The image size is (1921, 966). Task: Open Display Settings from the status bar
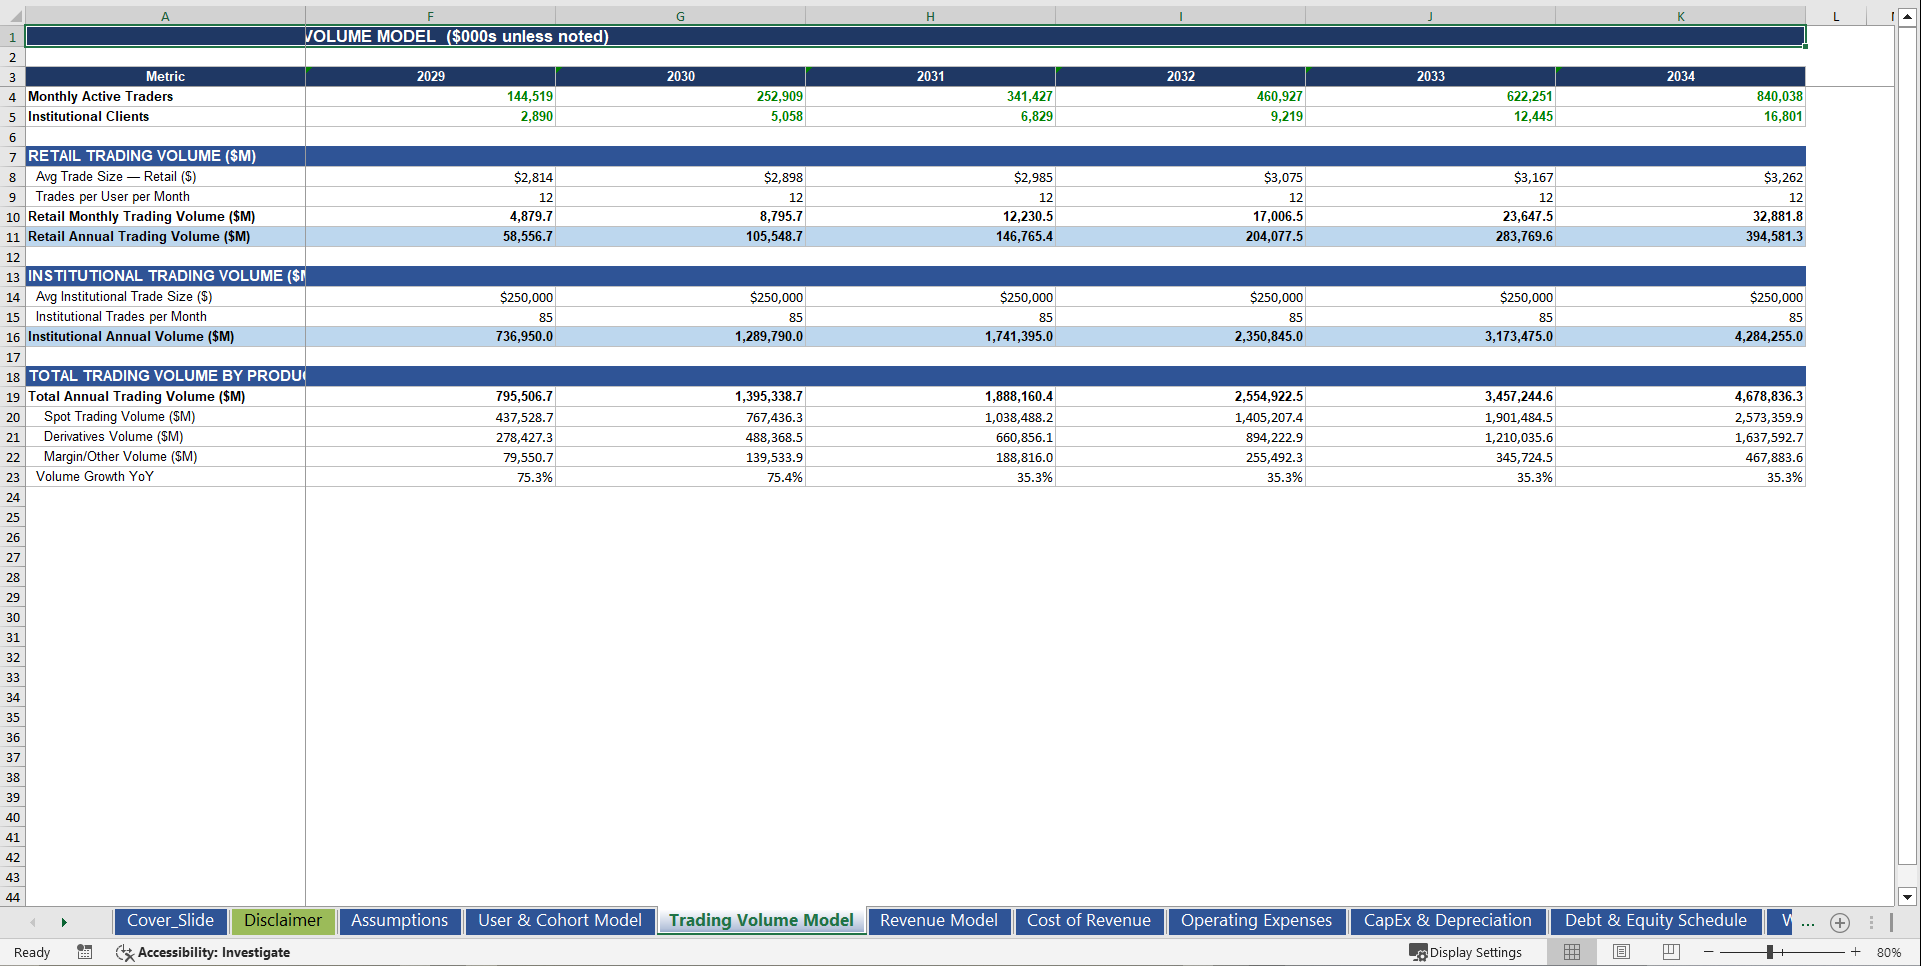pyautogui.click(x=1466, y=952)
